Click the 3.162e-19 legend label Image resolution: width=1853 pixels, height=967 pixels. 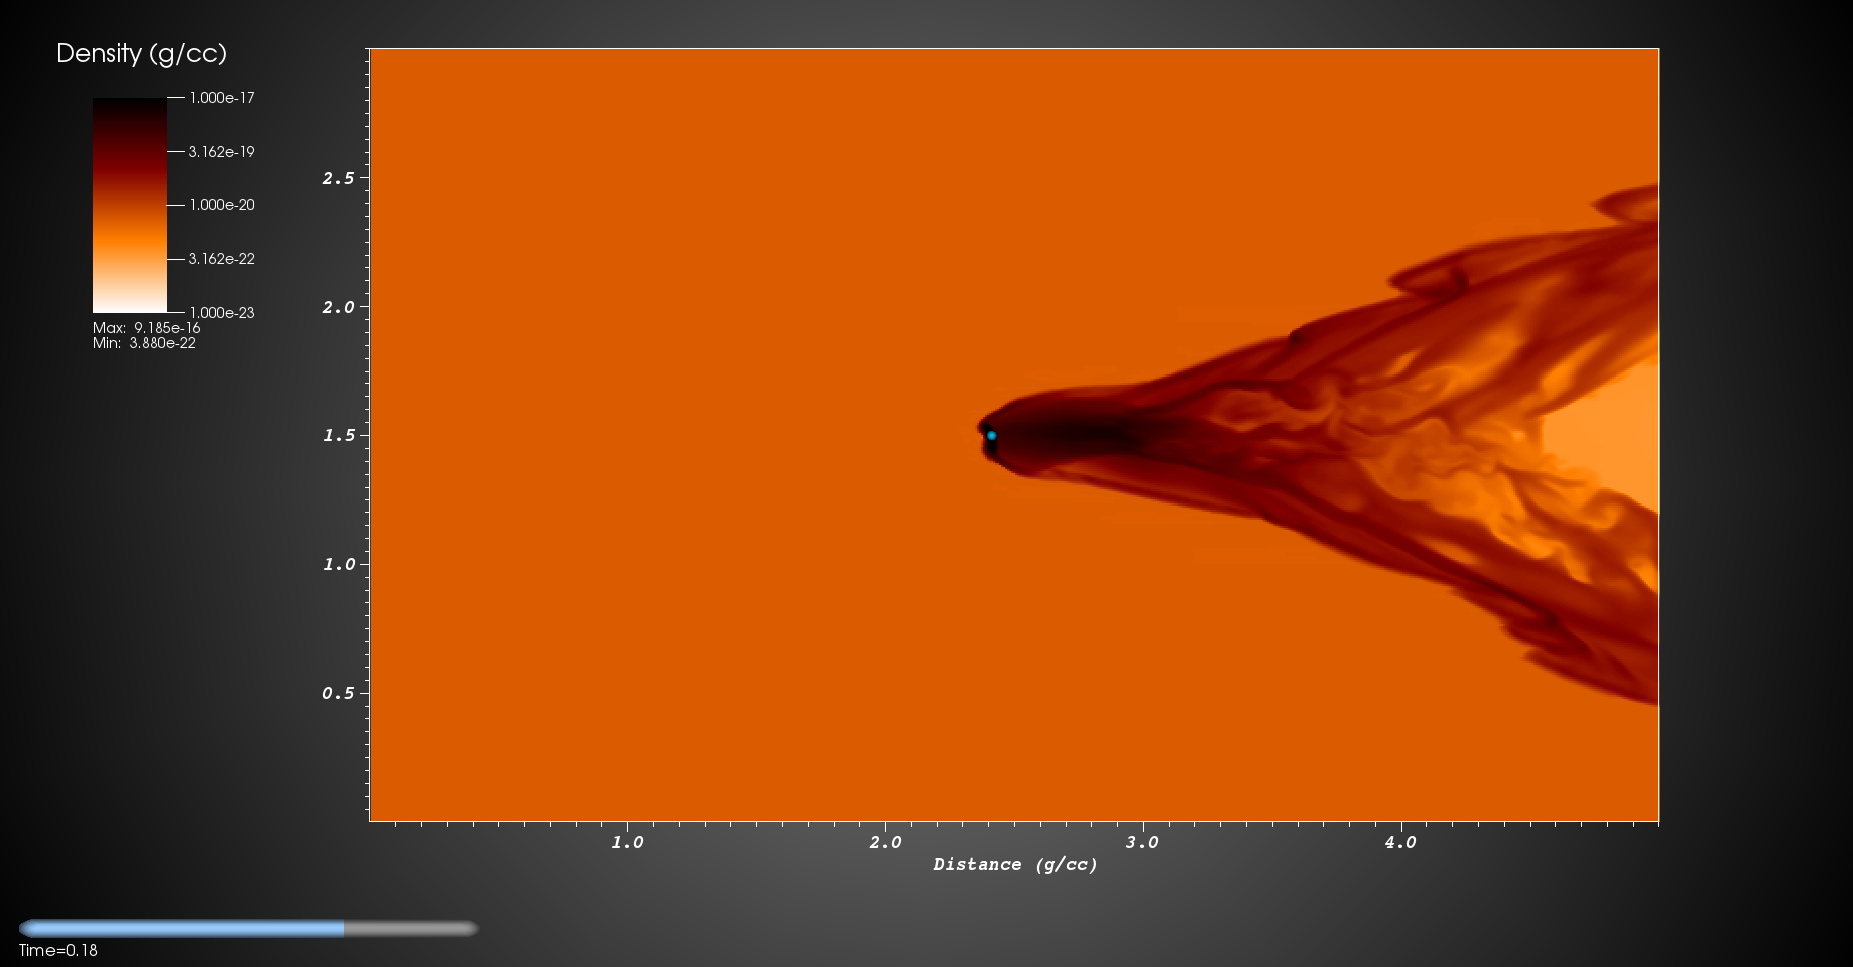coord(222,152)
